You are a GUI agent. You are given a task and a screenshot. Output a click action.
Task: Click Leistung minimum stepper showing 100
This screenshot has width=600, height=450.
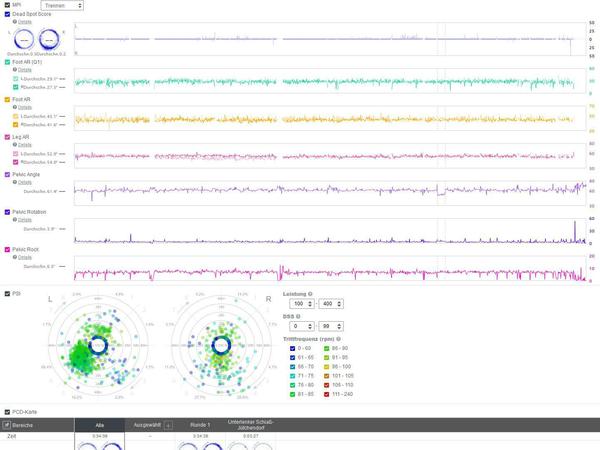click(302, 304)
